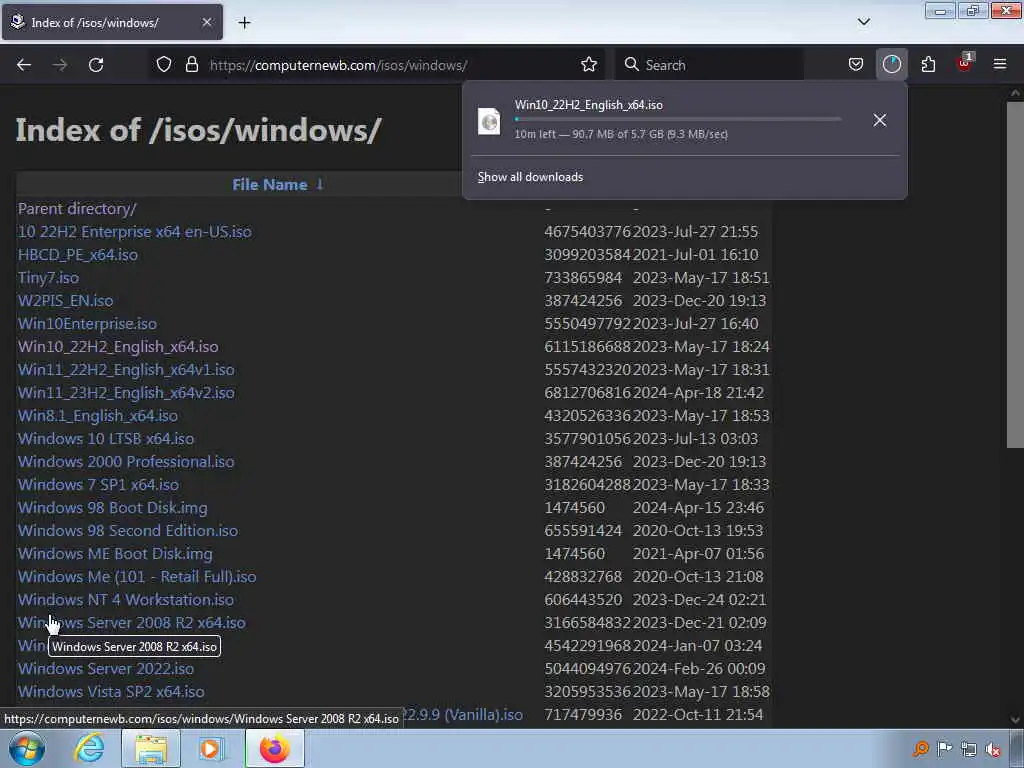
Task: Click the muted volume tray icon
Action: pos(993,749)
